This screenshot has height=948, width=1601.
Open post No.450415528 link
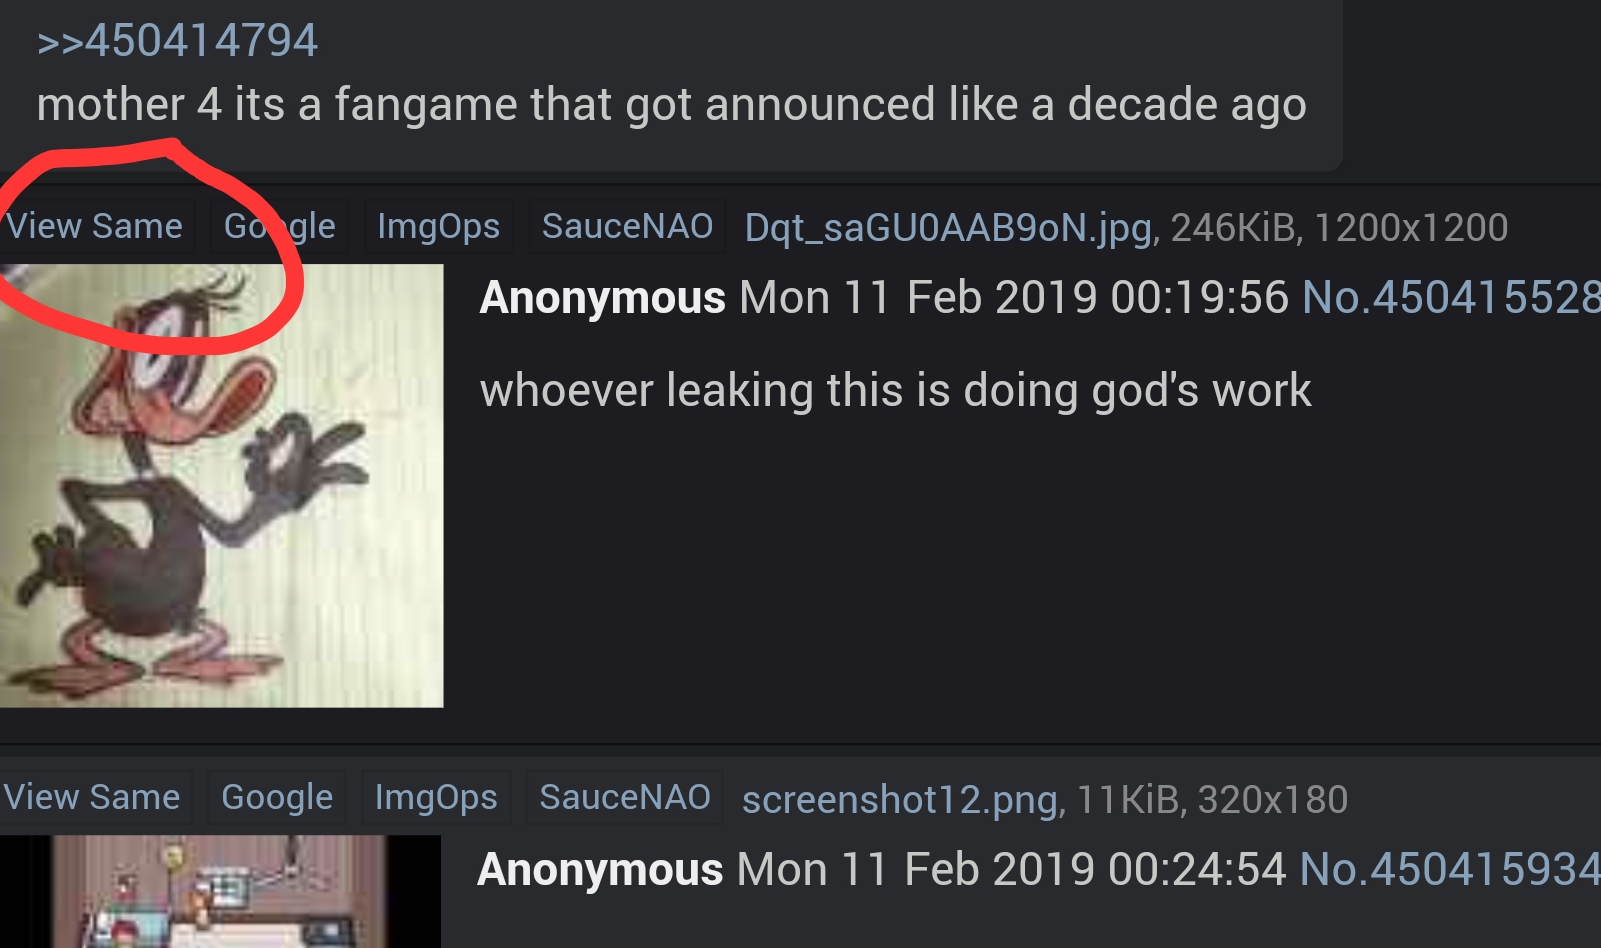(1451, 298)
